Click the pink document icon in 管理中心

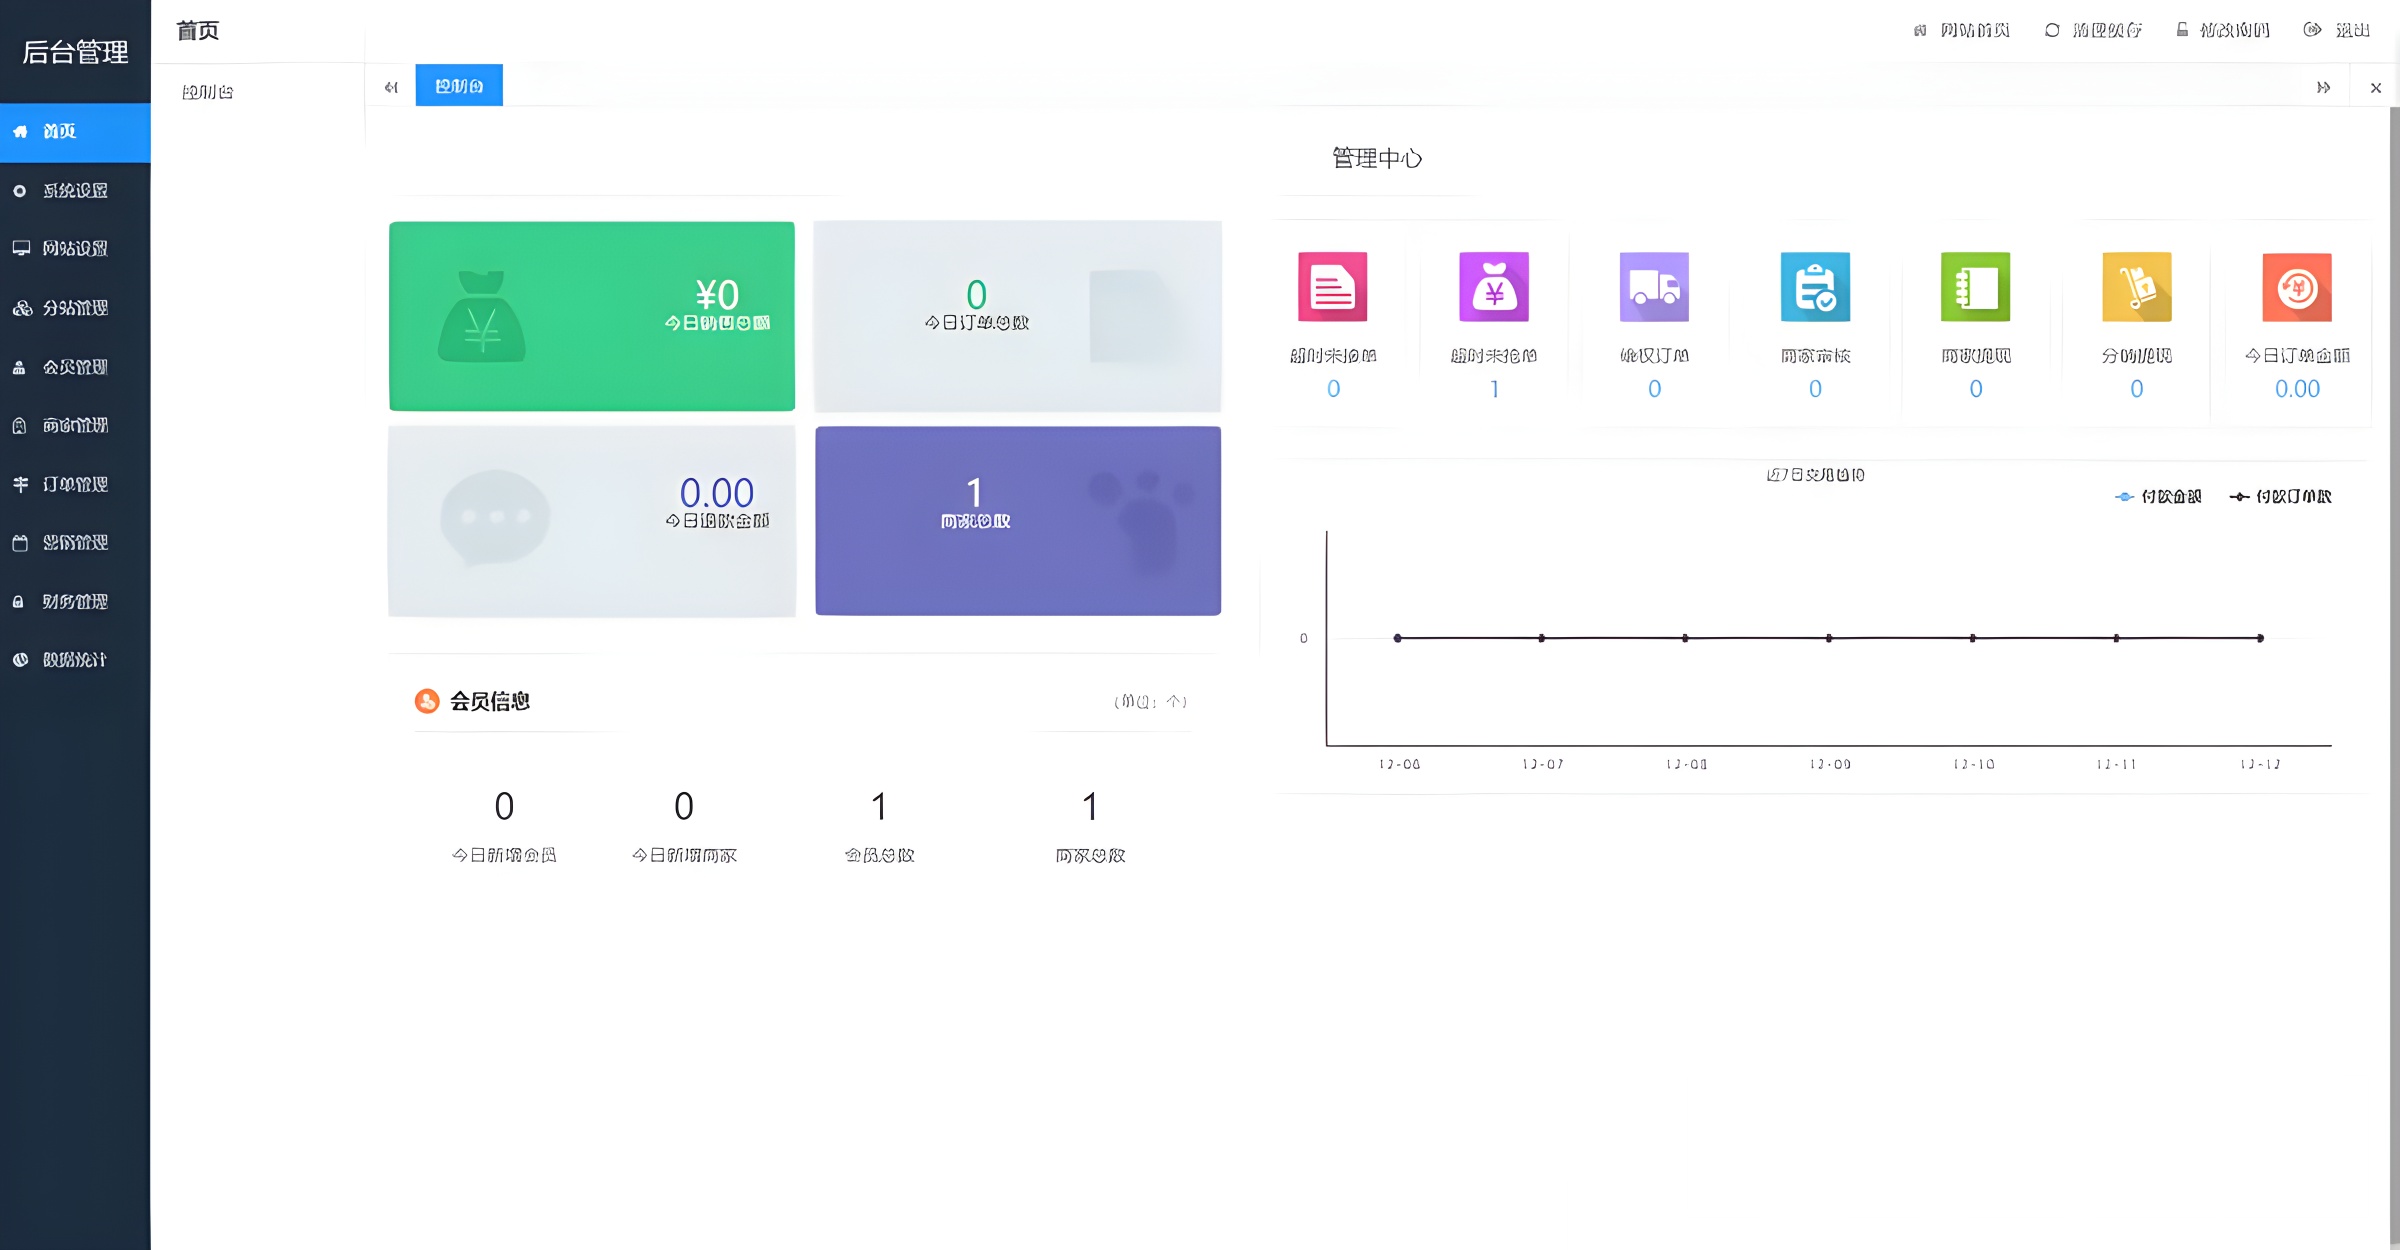point(1332,287)
